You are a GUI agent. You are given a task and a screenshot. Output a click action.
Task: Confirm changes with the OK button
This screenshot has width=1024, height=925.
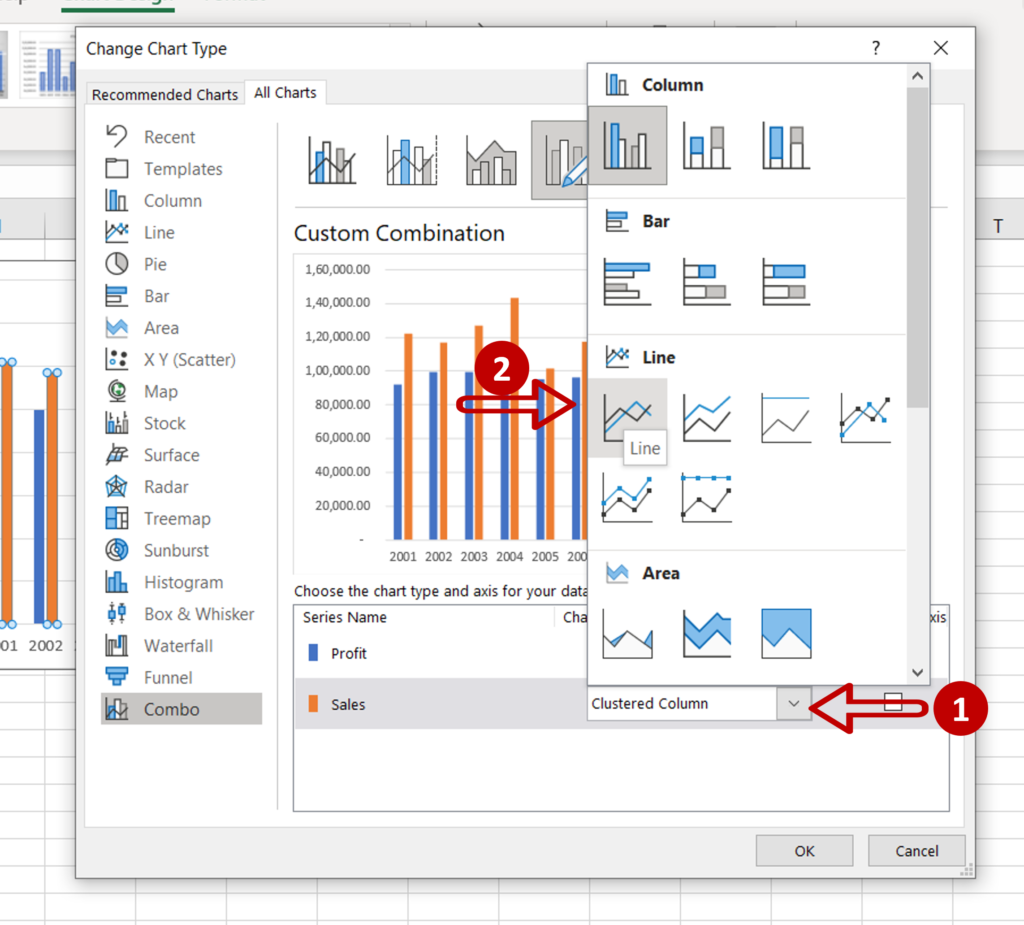pos(804,851)
